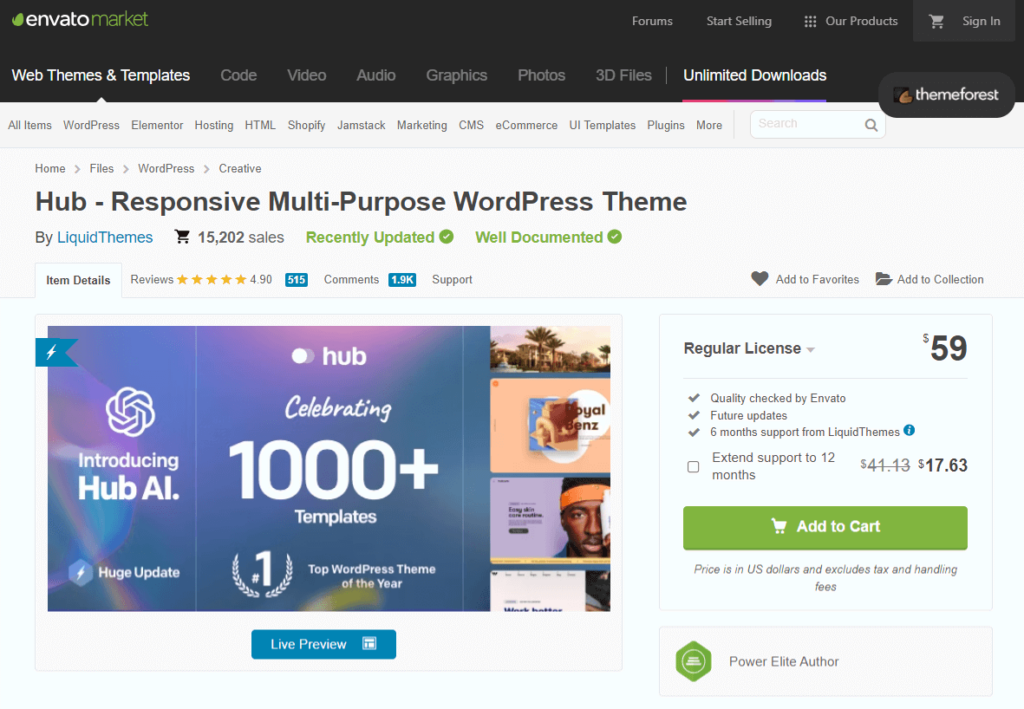The image size is (1024, 709).
Task: Select the All Items category
Action: click(x=29, y=125)
